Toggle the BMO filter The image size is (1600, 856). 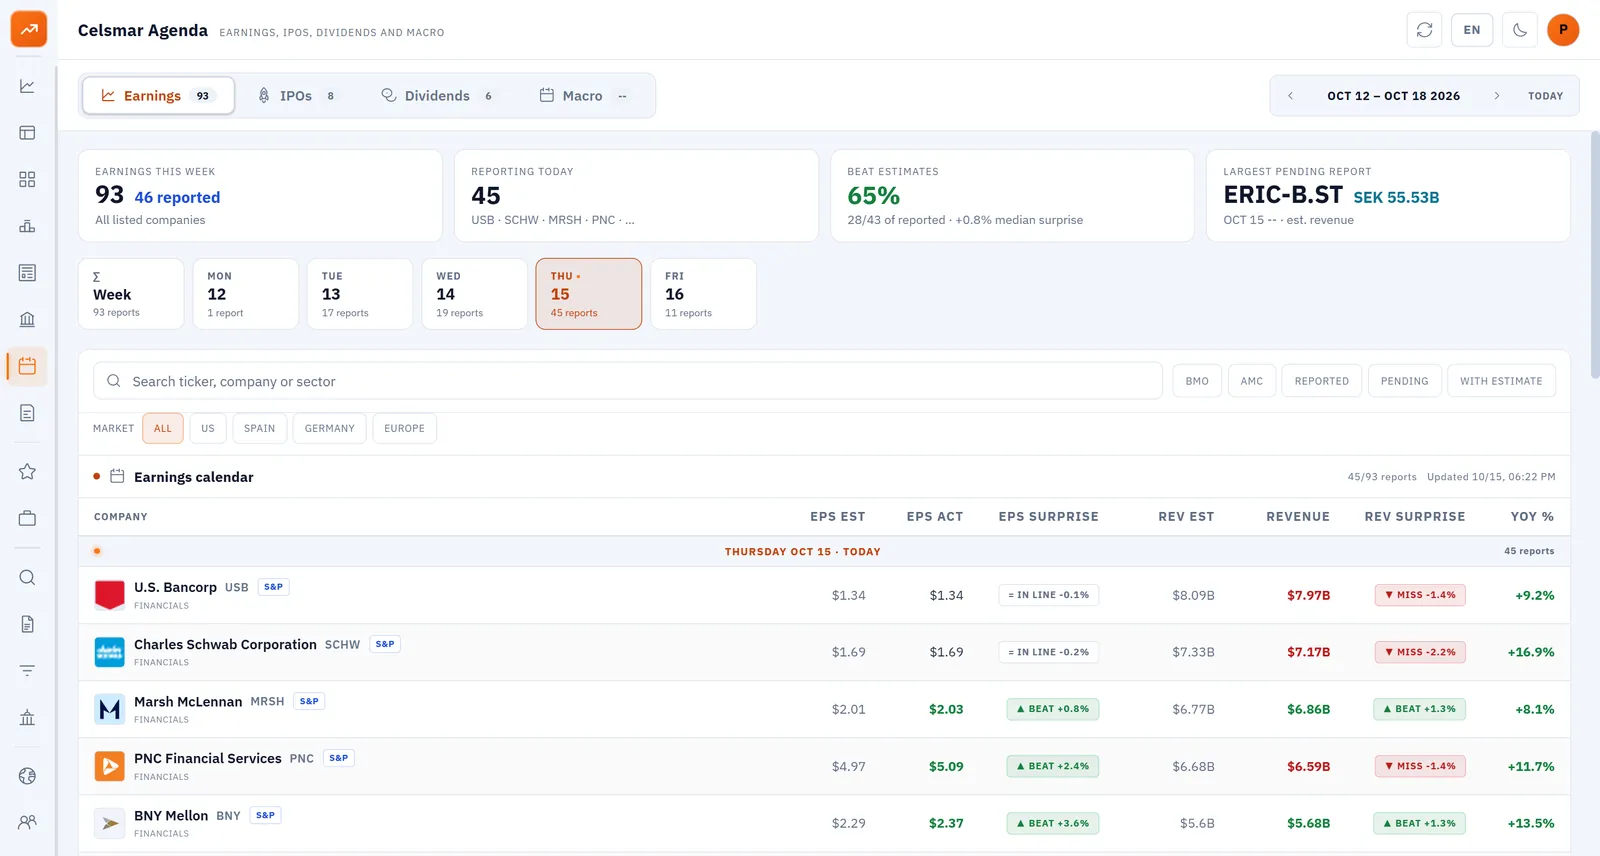pyautogui.click(x=1197, y=381)
